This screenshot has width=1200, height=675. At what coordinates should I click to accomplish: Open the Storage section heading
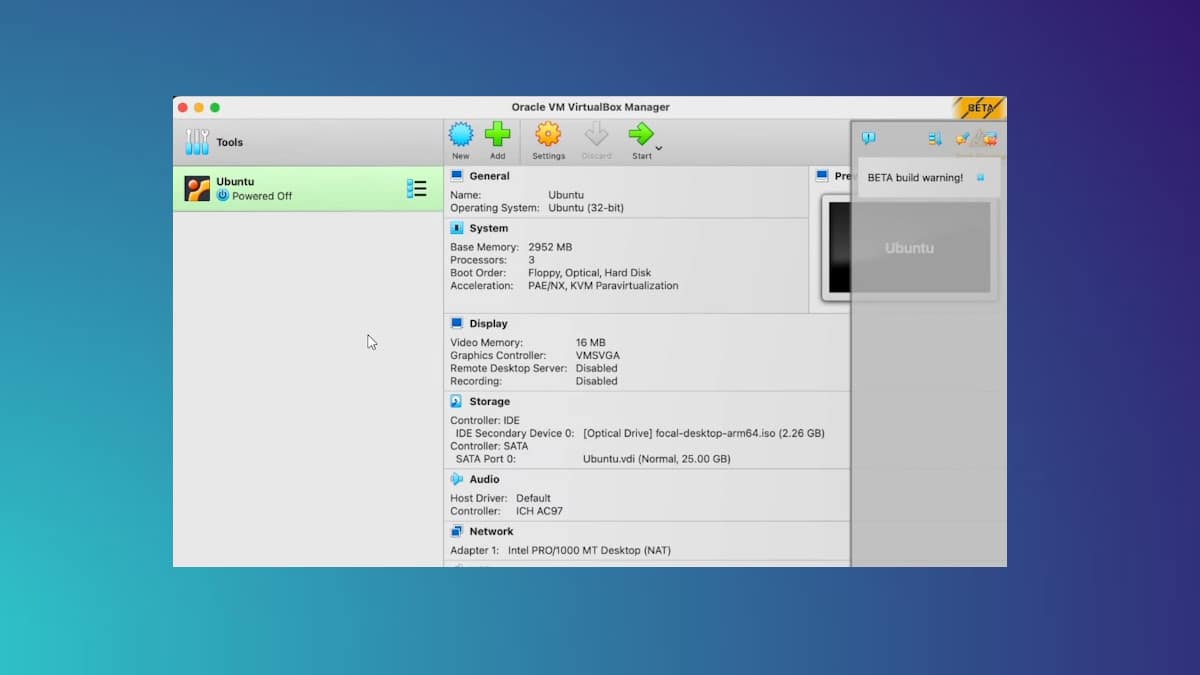tap(490, 402)
